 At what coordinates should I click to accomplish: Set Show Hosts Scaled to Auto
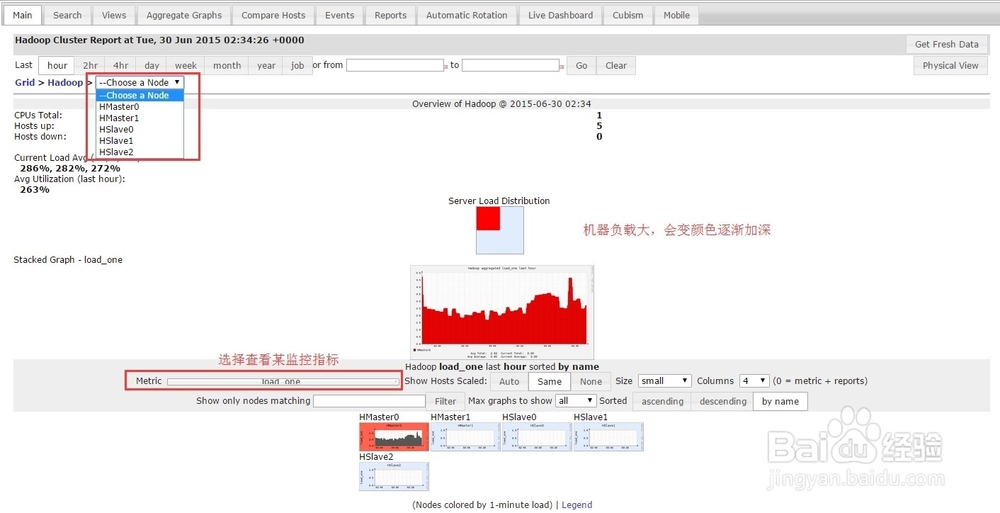pos(509,382)
